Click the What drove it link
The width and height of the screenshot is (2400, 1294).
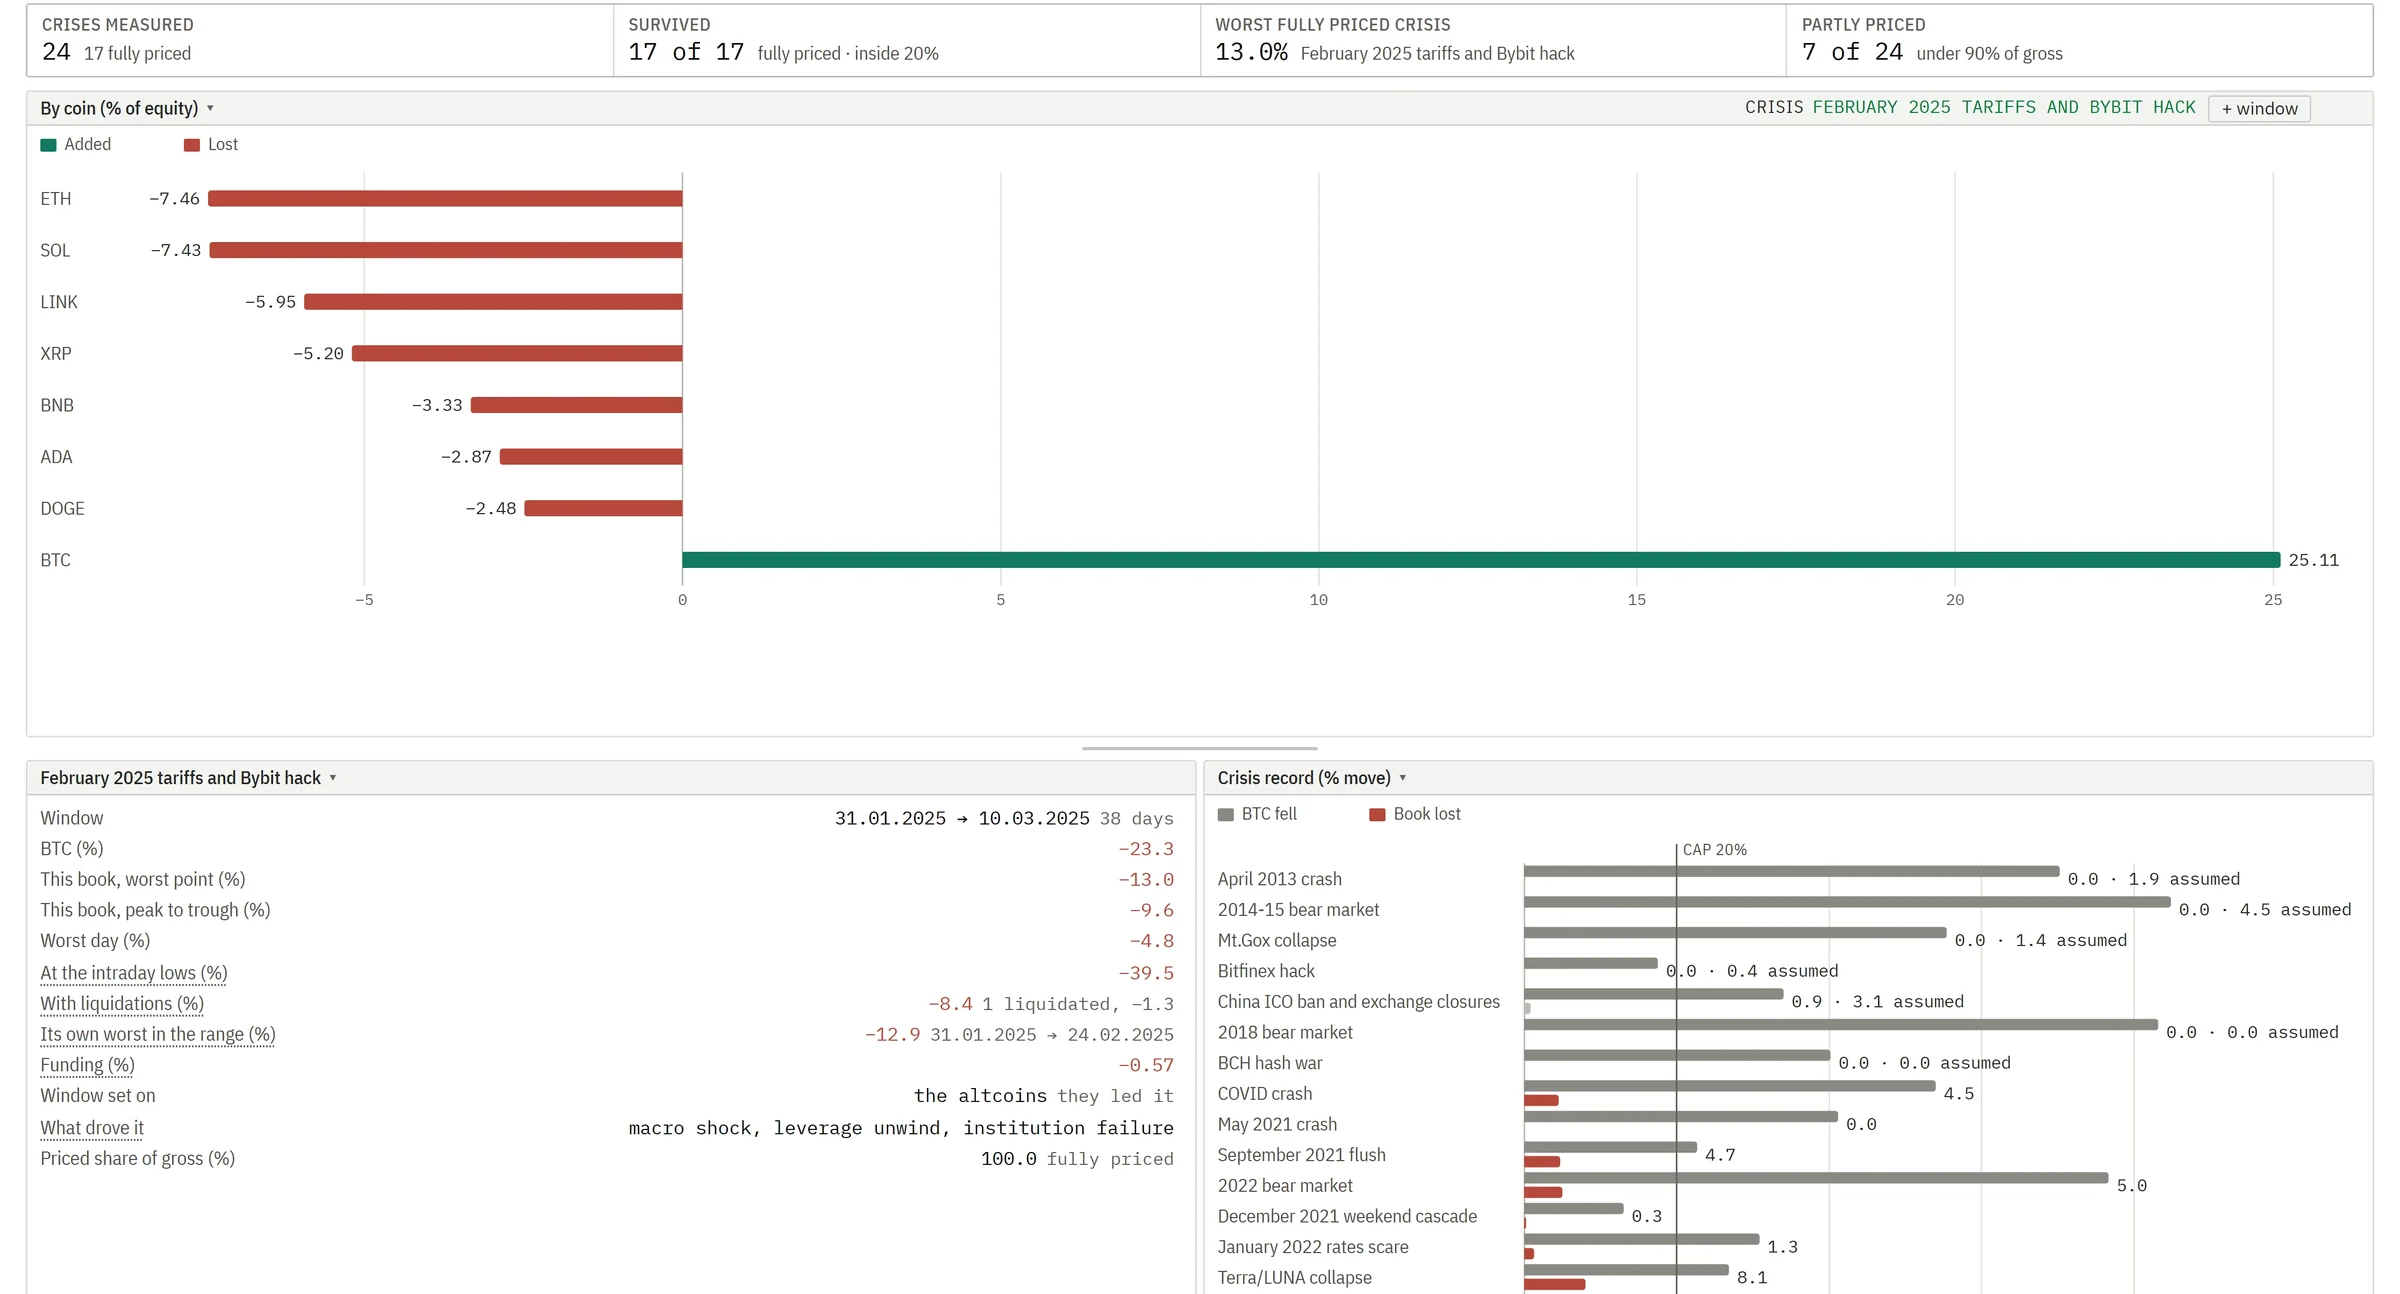pyautogui.click(x=92, y=1128)
